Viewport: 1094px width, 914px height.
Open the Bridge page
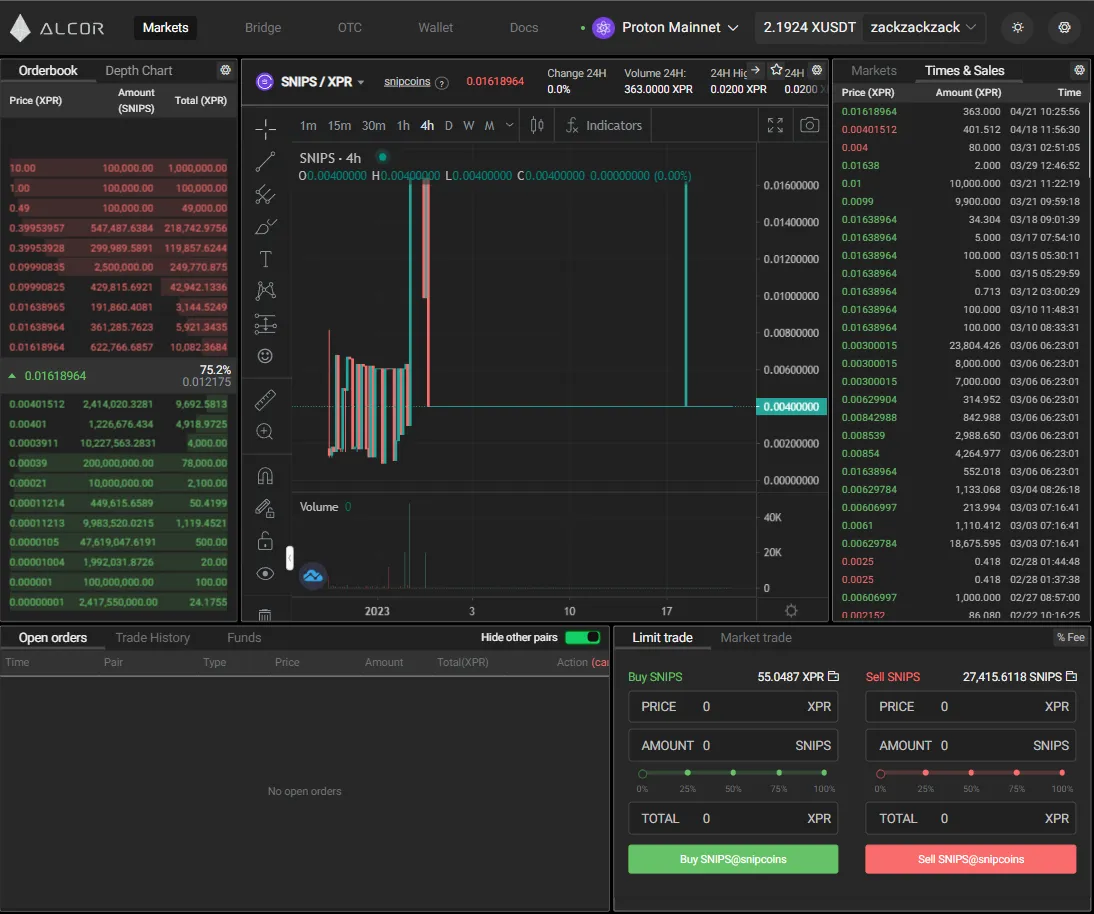[263, 28]
